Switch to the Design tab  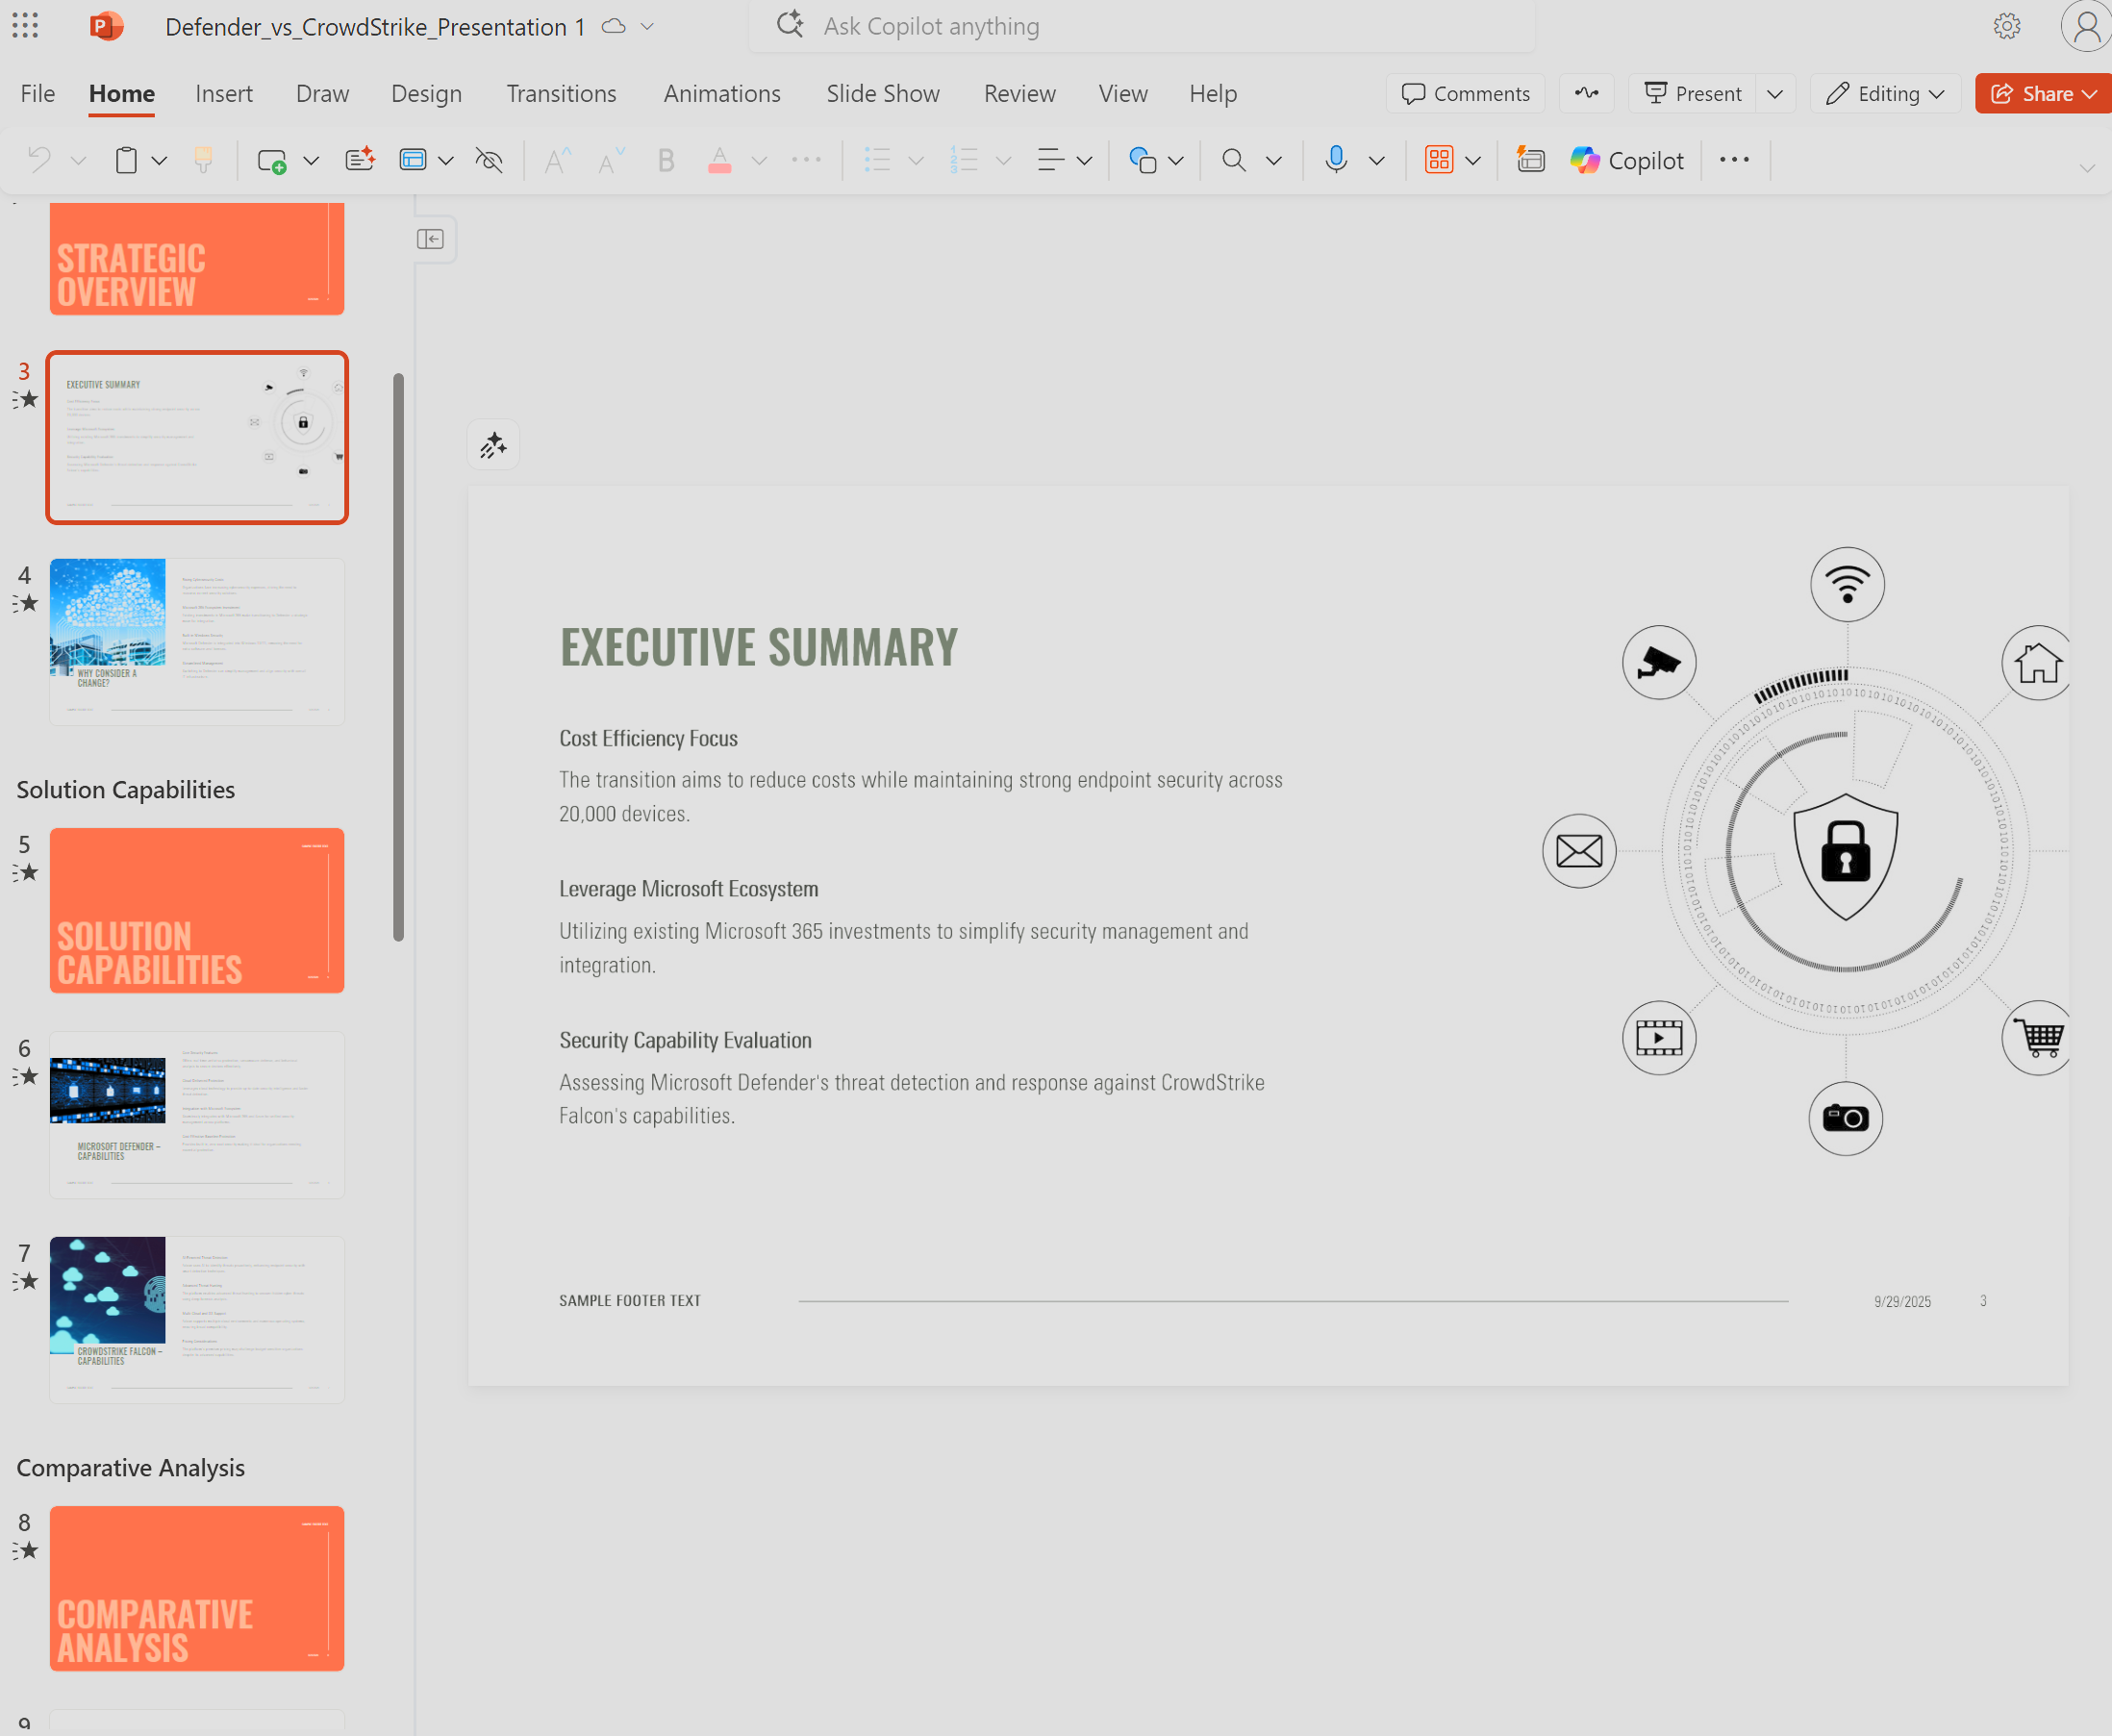click(x=426, y=93)
